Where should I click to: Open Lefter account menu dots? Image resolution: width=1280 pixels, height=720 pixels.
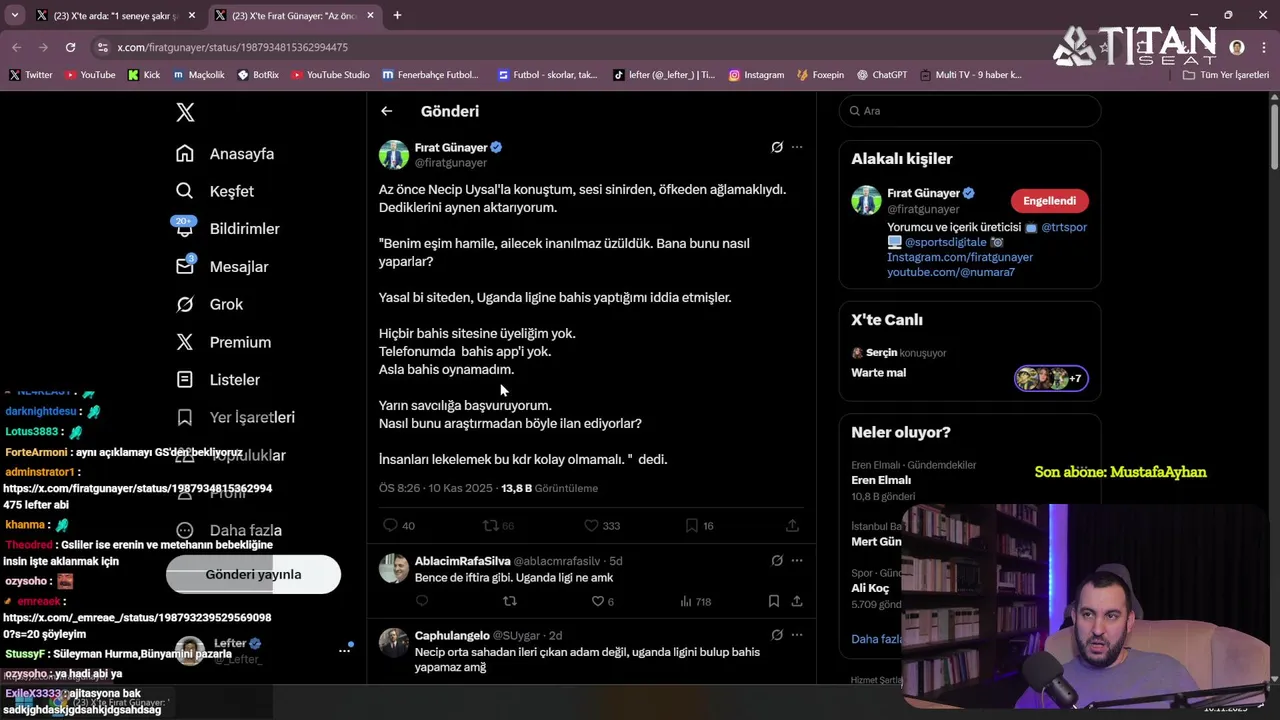pos(344,650)
